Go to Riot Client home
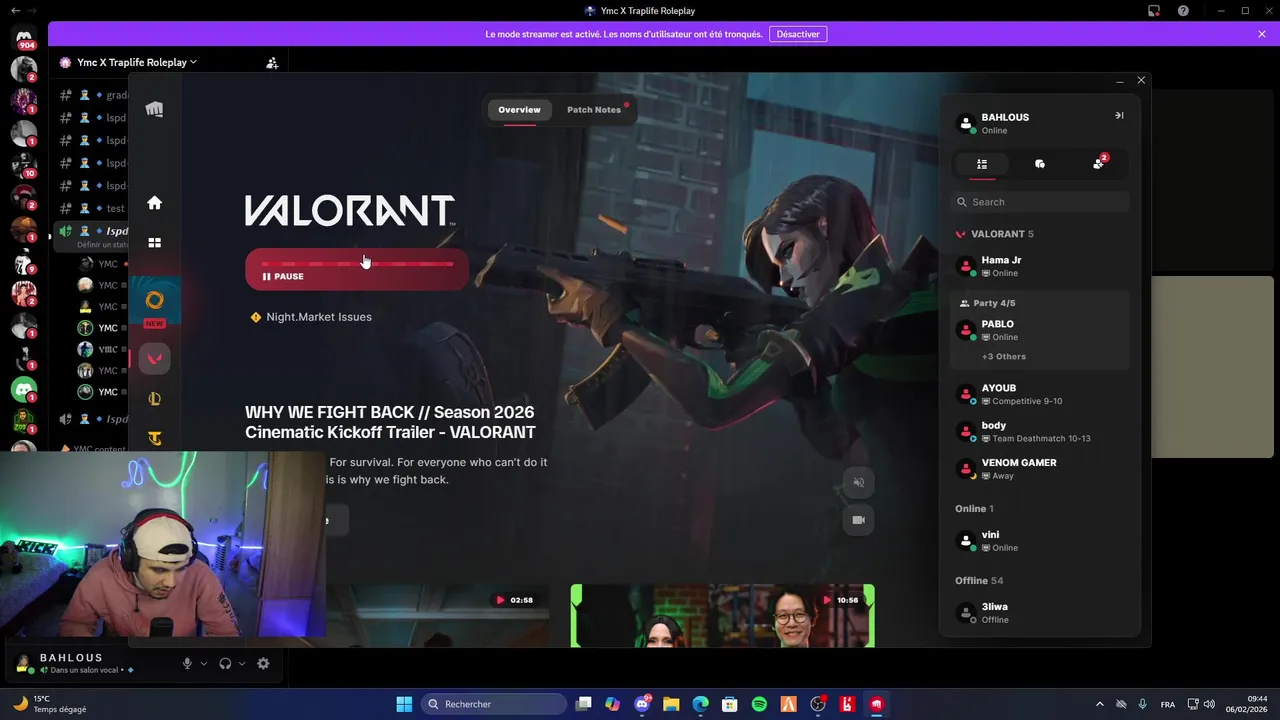Image resolution: width=1280 pixels, height=720 pixels. tap(154, 203)
